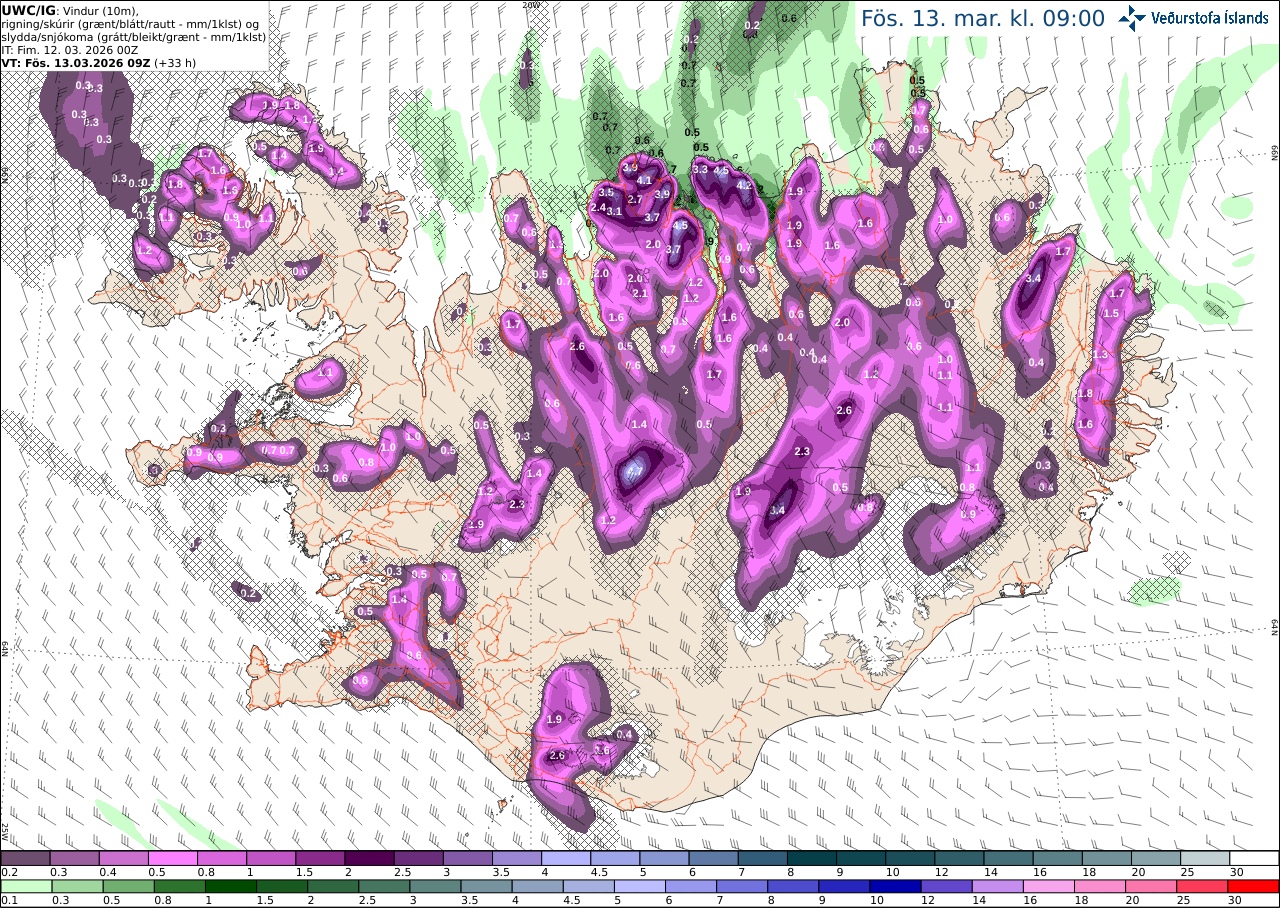Pick the pale green rain-scale swatch labelled 0.1
1280x908 pixels.
[25, 886]
